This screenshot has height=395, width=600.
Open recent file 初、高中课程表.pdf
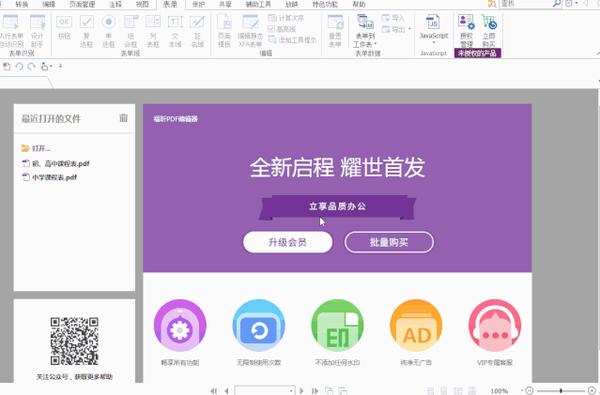click(56, 163)
